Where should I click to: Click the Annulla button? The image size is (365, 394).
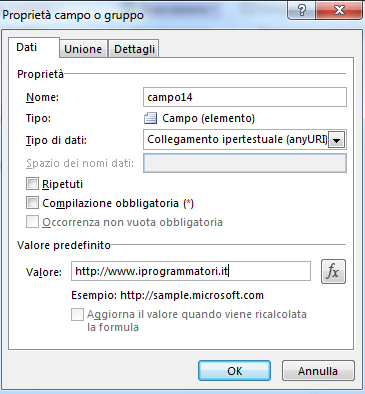click(x=318, y=371)
